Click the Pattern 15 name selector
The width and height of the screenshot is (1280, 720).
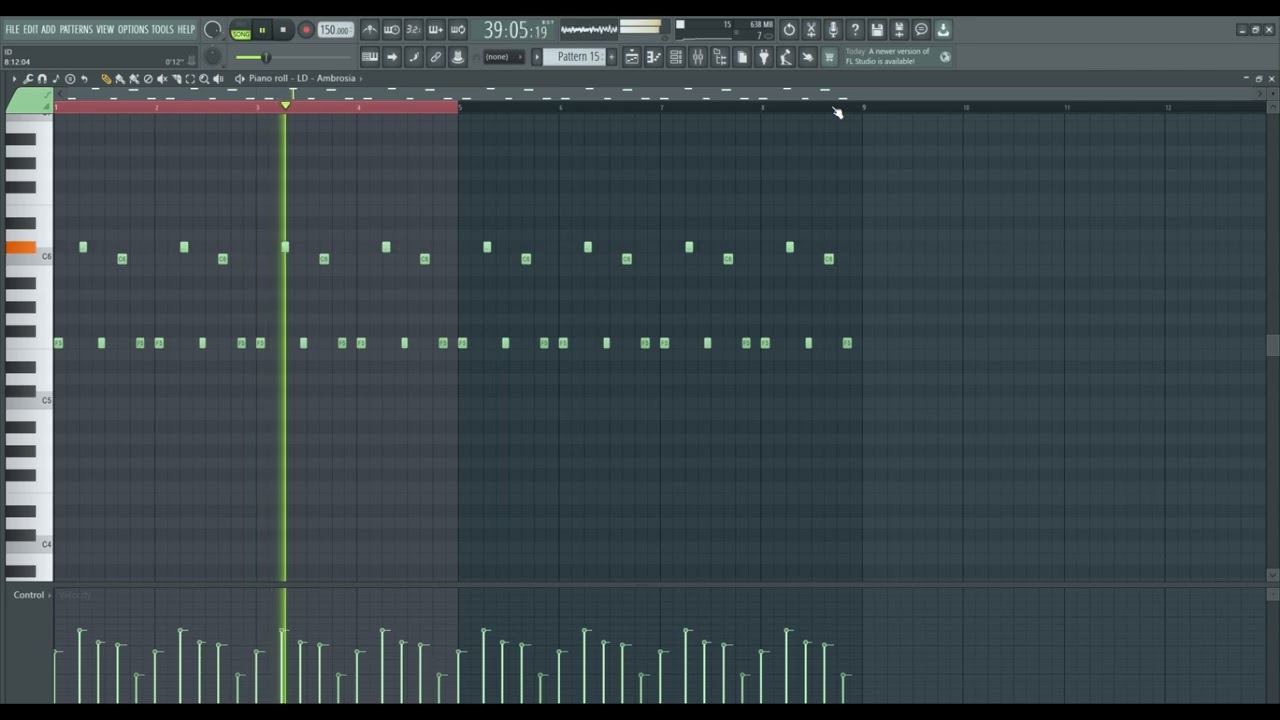tap(576, 57)
